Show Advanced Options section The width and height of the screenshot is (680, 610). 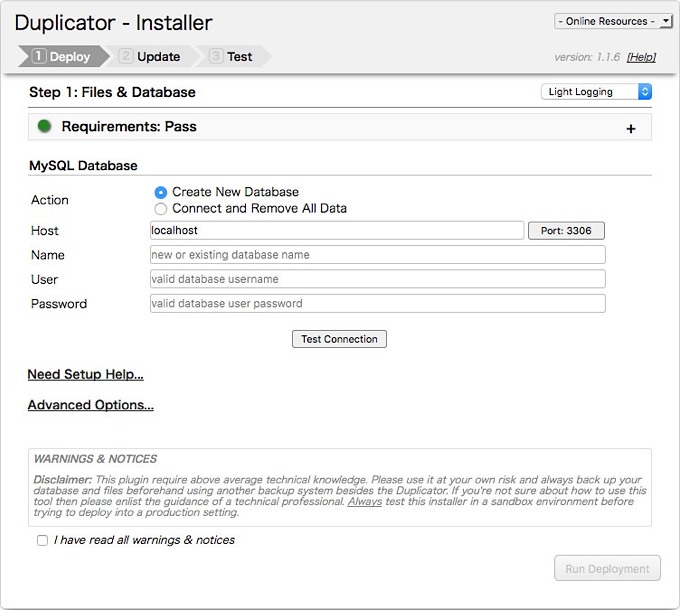coord(91,406)
